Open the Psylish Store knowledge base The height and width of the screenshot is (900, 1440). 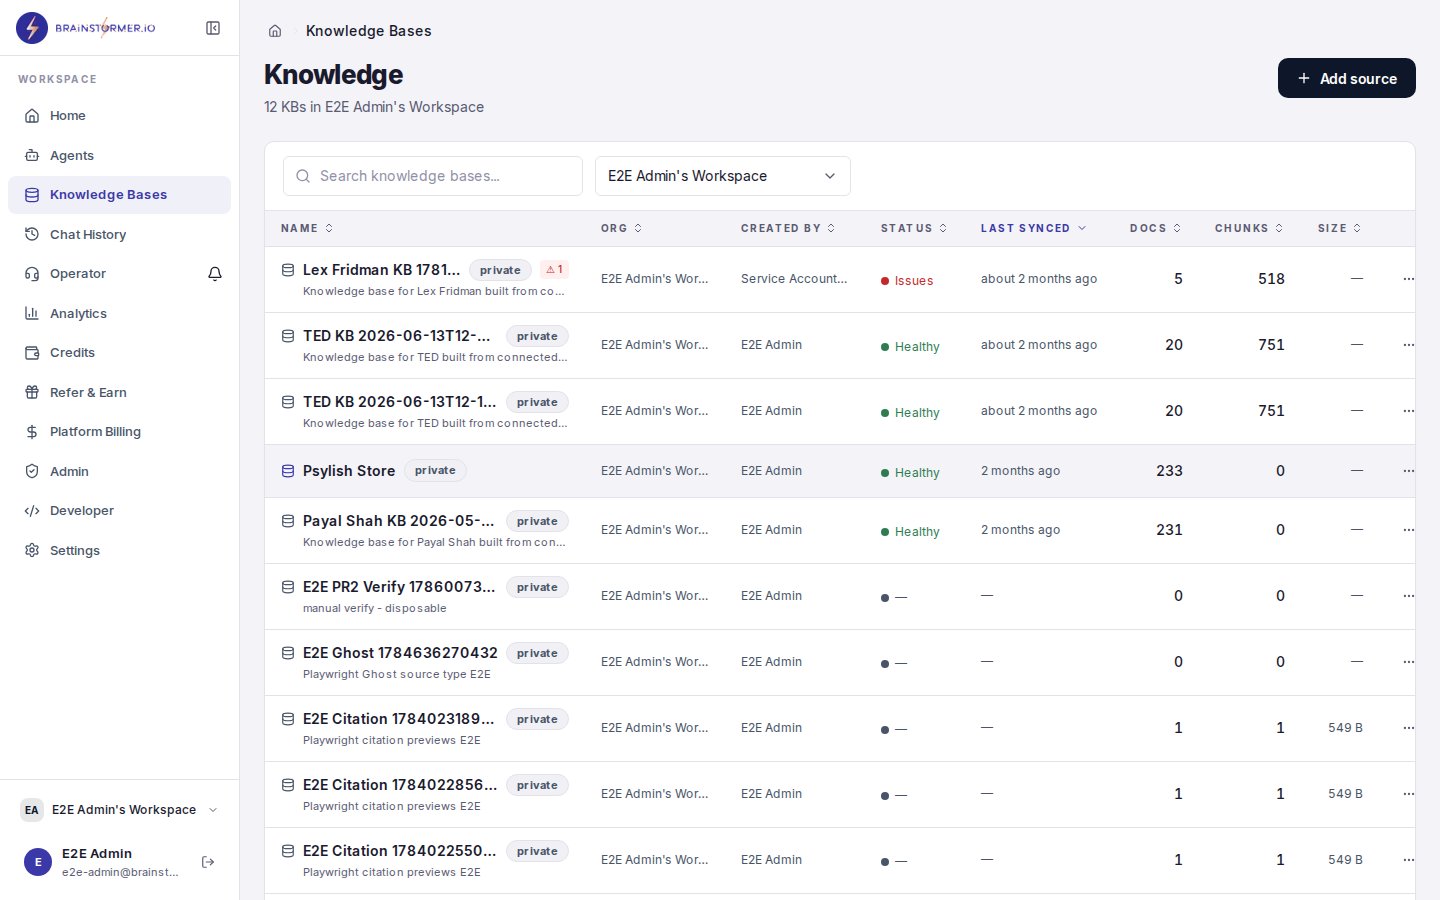[349, 471]
